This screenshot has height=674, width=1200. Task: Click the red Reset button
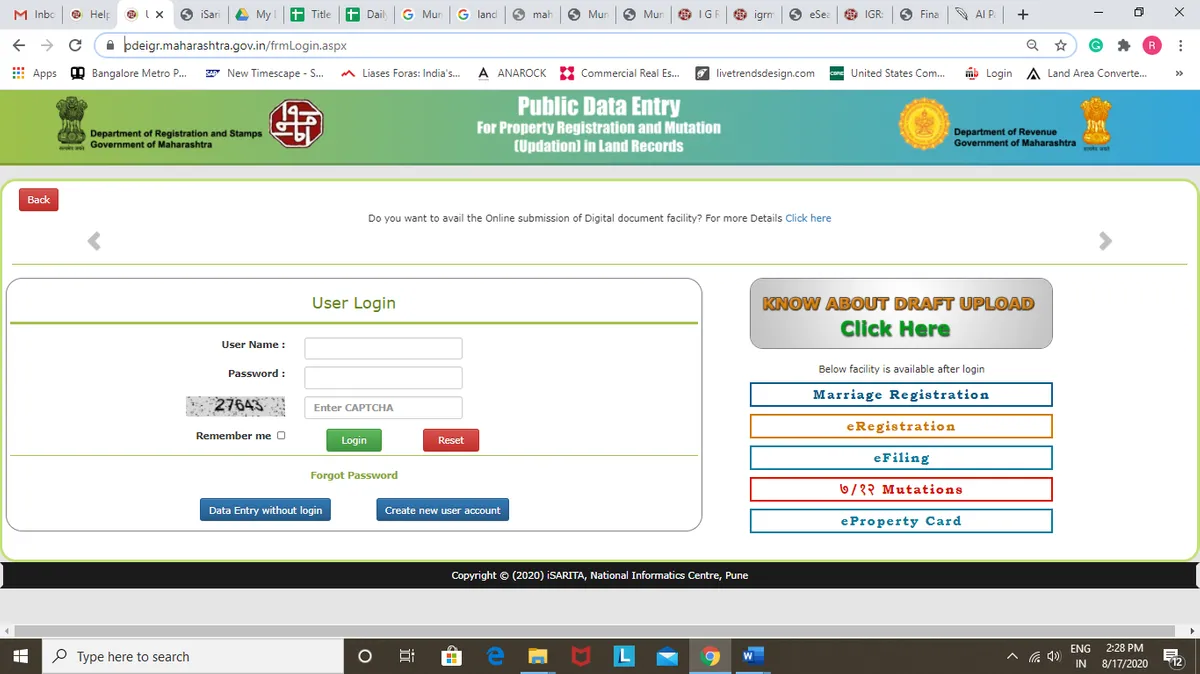click(x=450, y=440)
